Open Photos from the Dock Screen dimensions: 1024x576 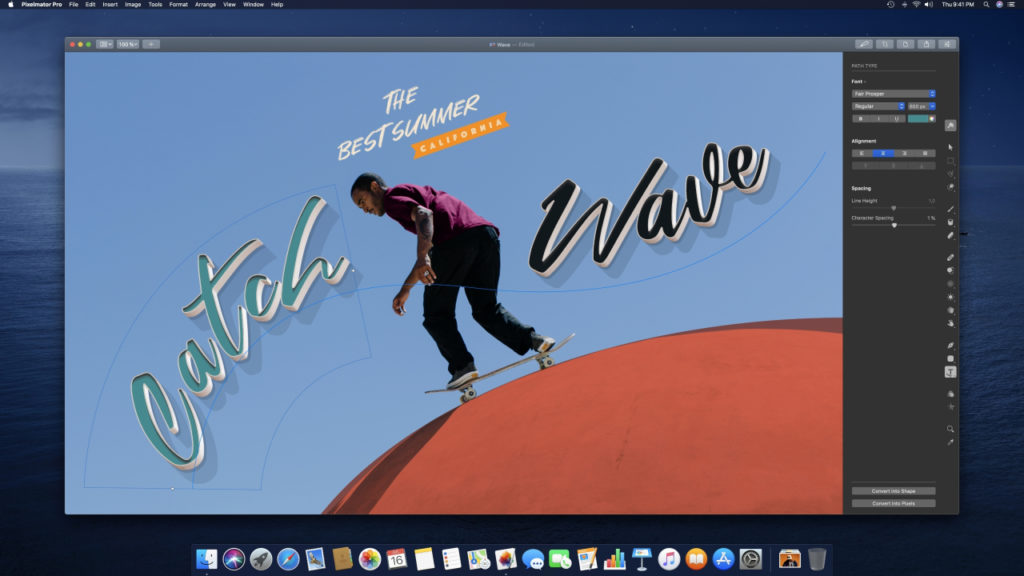pyautogui.click(x=370, y=559)
